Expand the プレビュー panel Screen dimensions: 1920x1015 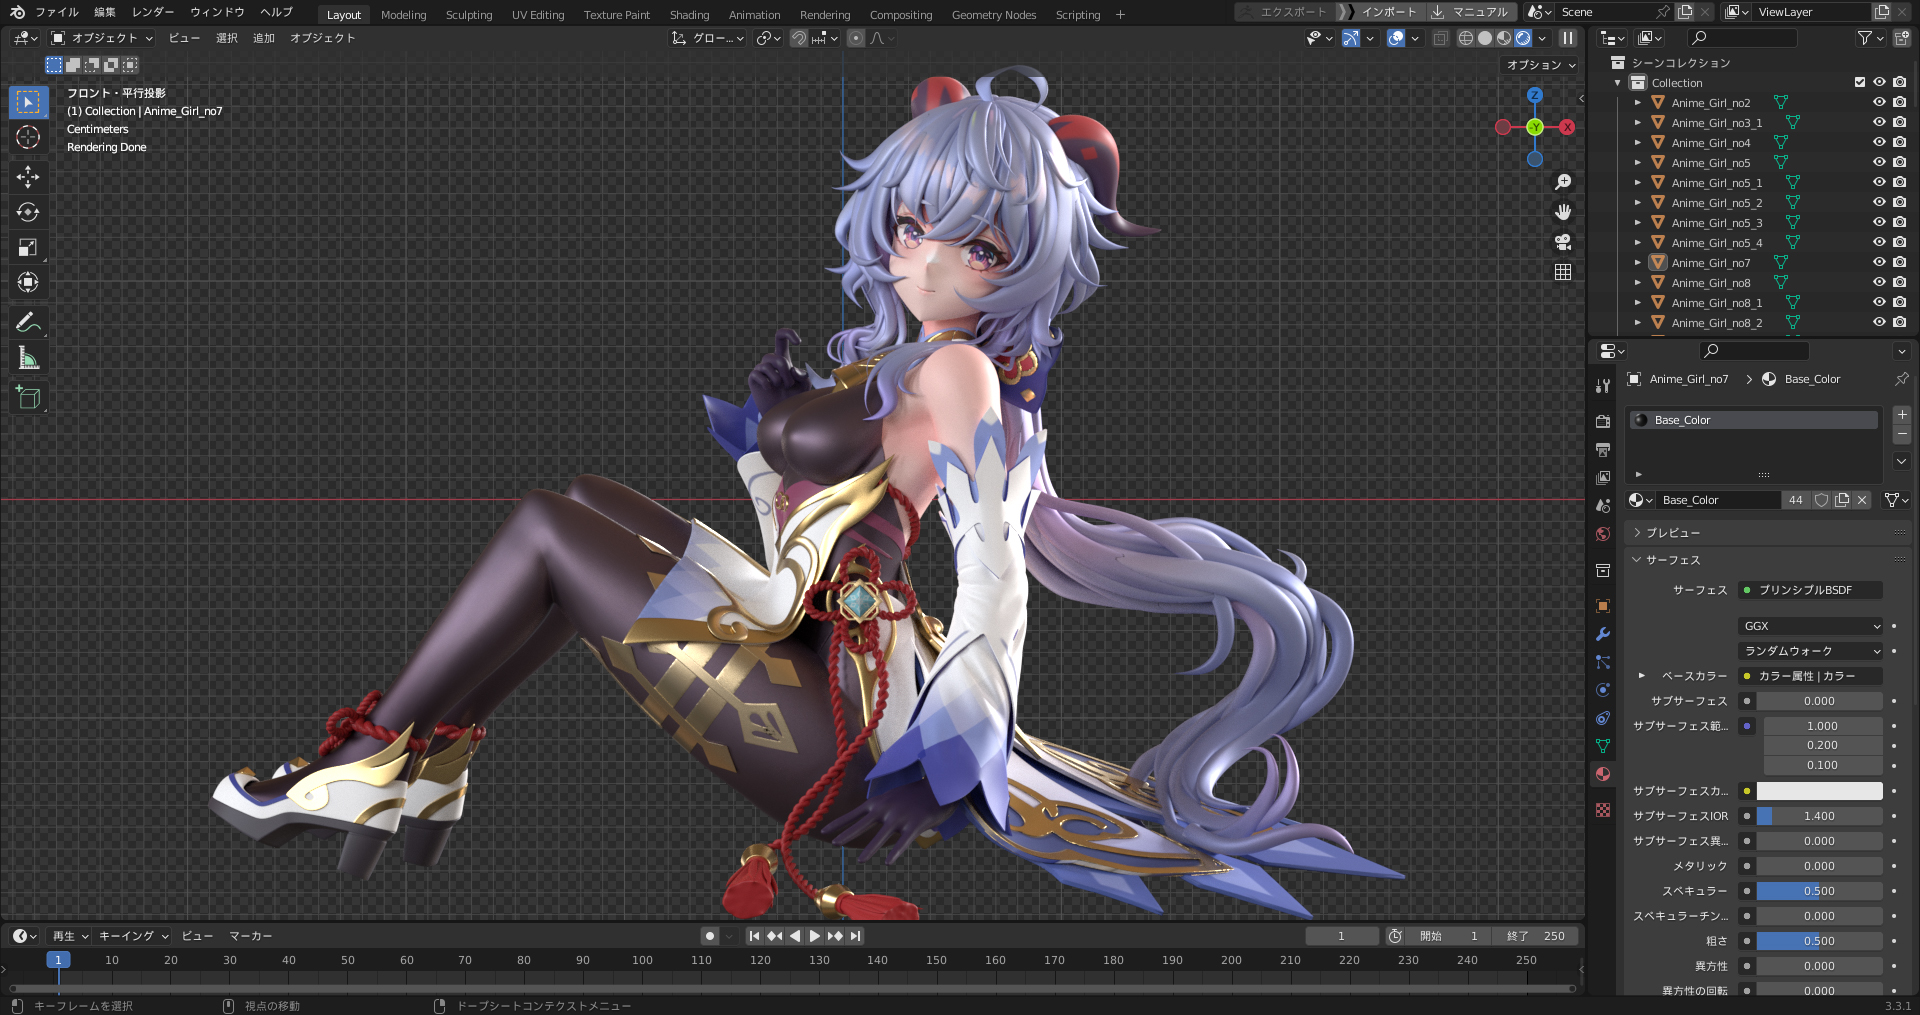[1673, 533]
